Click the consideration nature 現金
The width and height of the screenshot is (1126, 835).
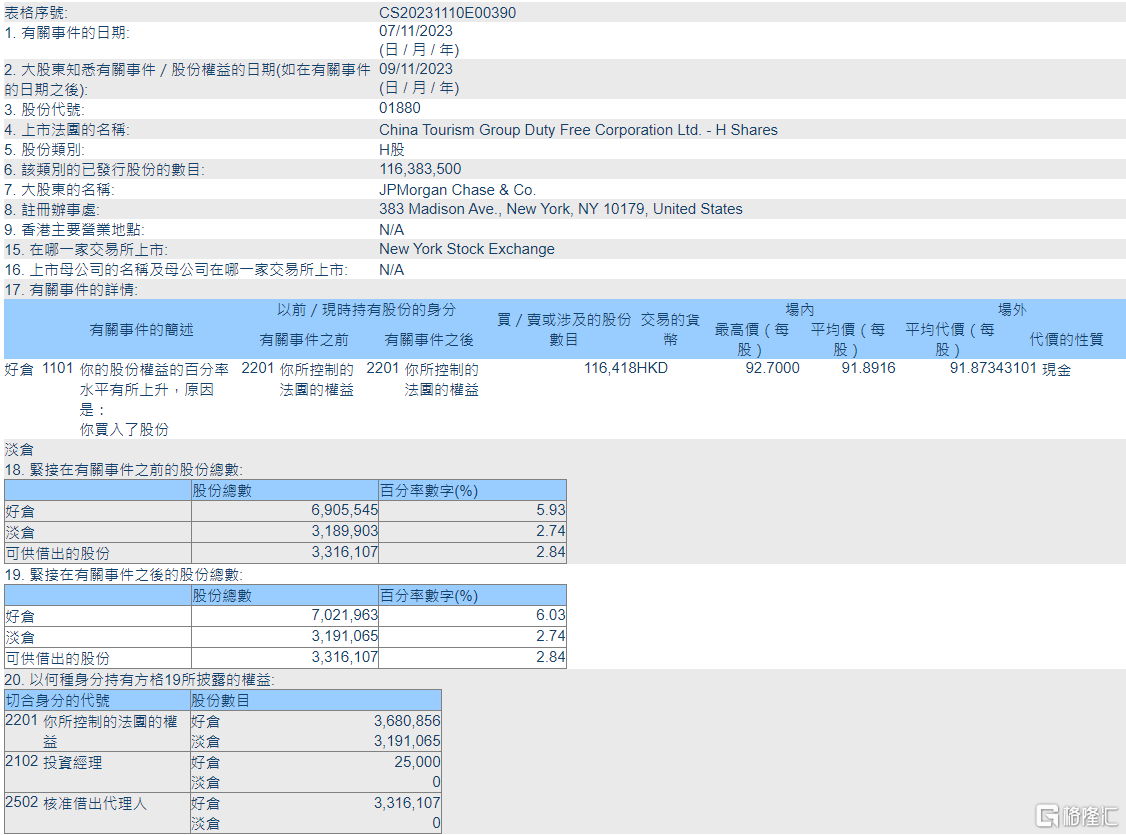pos(1056,369)
